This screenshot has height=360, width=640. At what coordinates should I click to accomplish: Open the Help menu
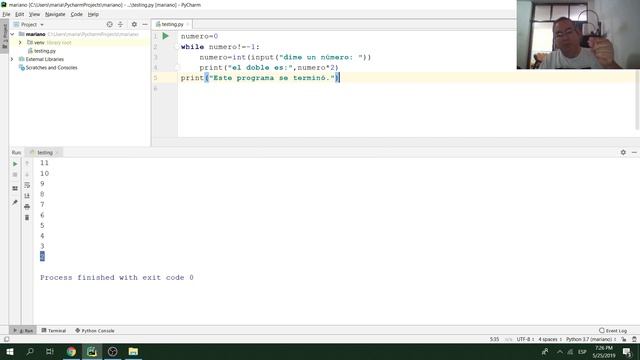[93, 14]
